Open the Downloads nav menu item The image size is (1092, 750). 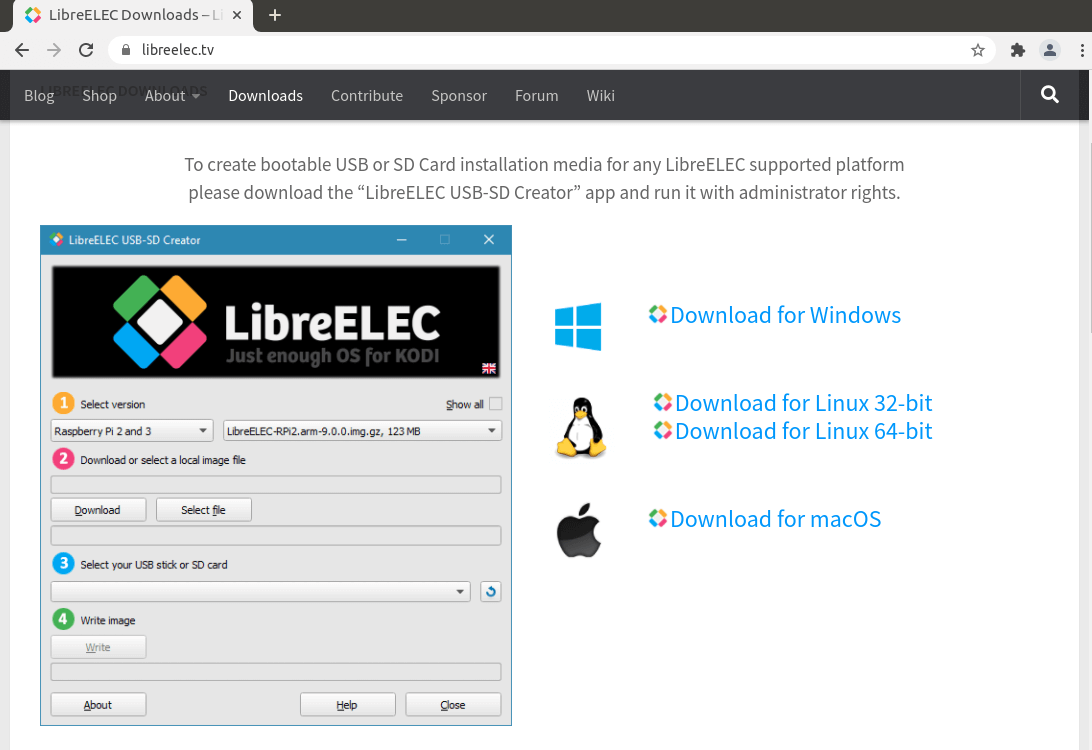point(265,96)
